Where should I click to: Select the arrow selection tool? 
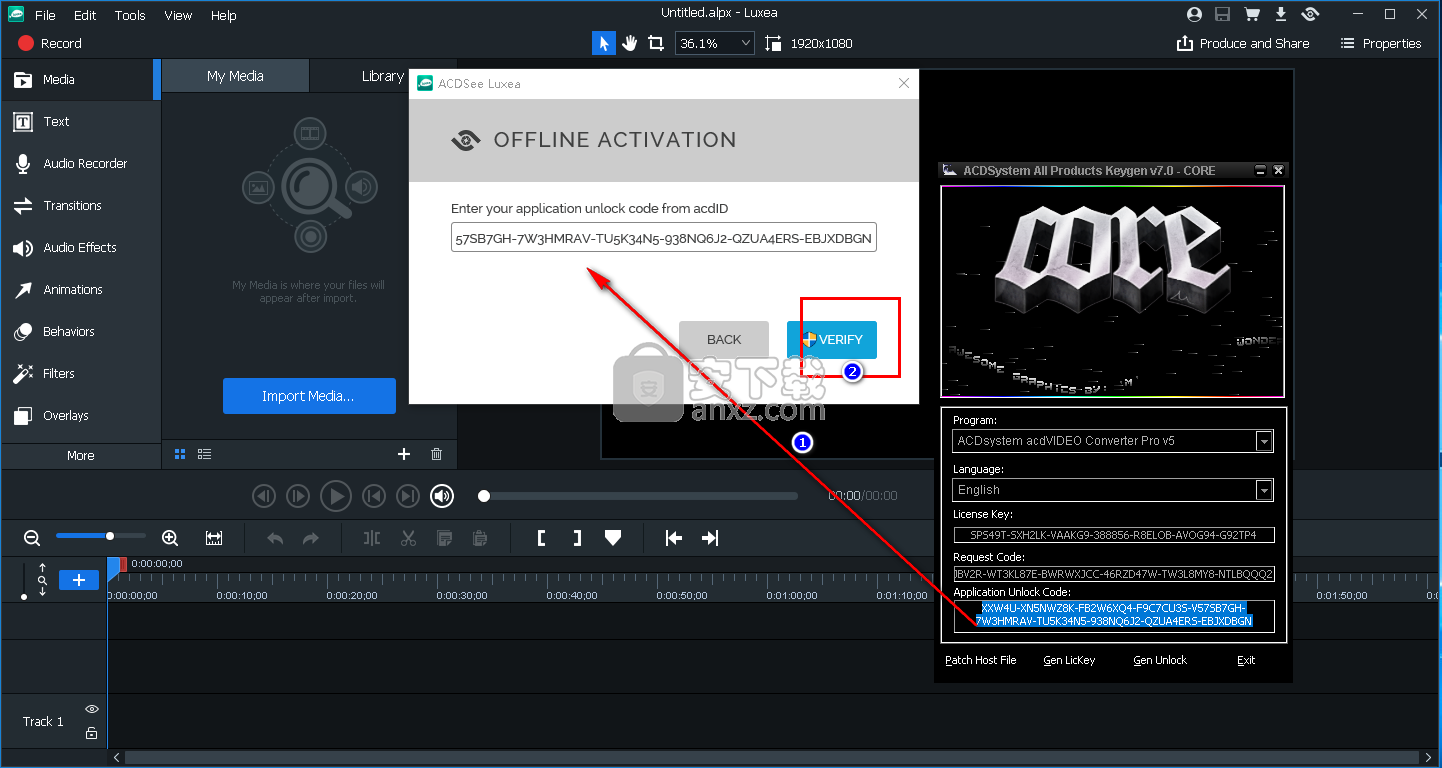point(604,43)
